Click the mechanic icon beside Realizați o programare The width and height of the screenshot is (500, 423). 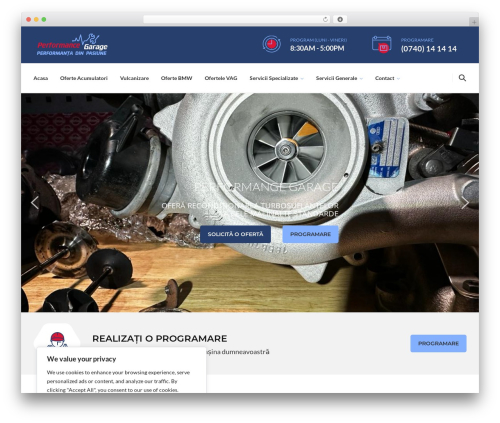tap(57, 339)
